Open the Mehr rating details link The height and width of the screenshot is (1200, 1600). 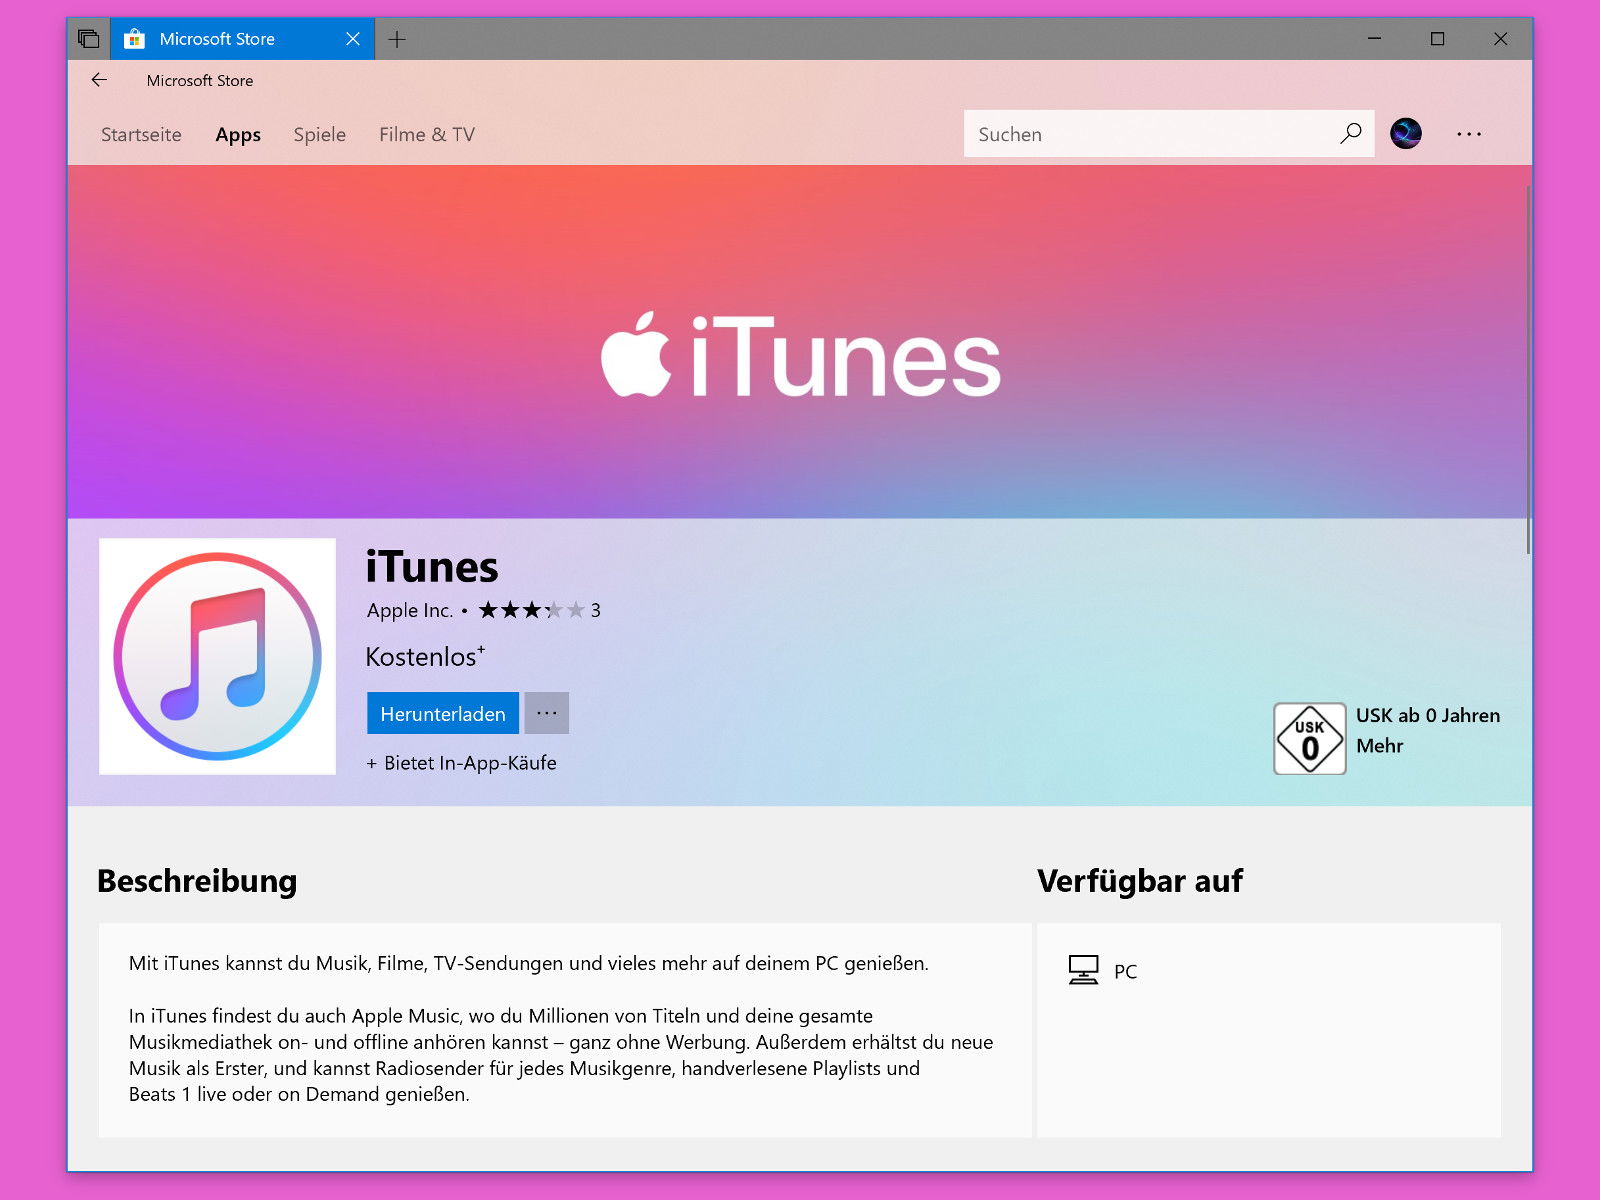pos(1380,746)
